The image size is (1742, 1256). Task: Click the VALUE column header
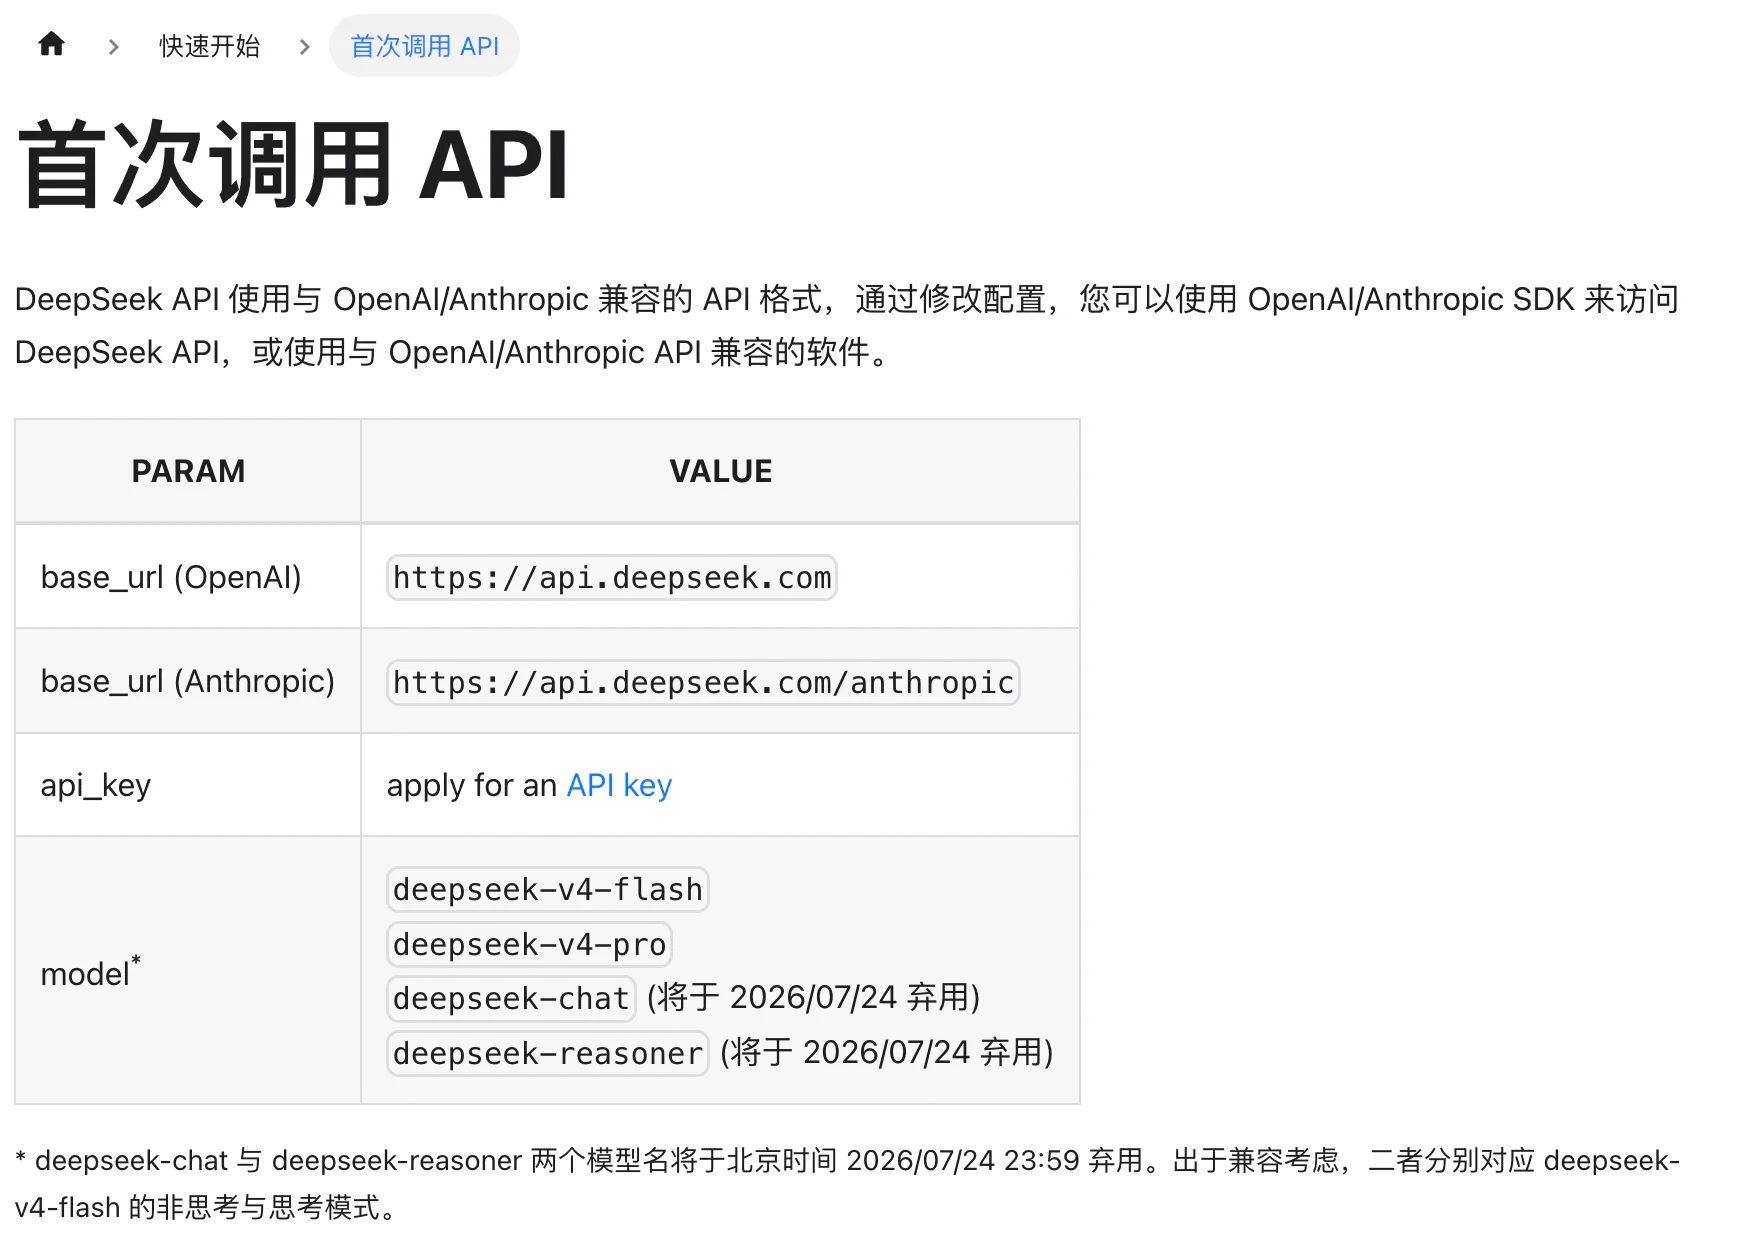720,471
